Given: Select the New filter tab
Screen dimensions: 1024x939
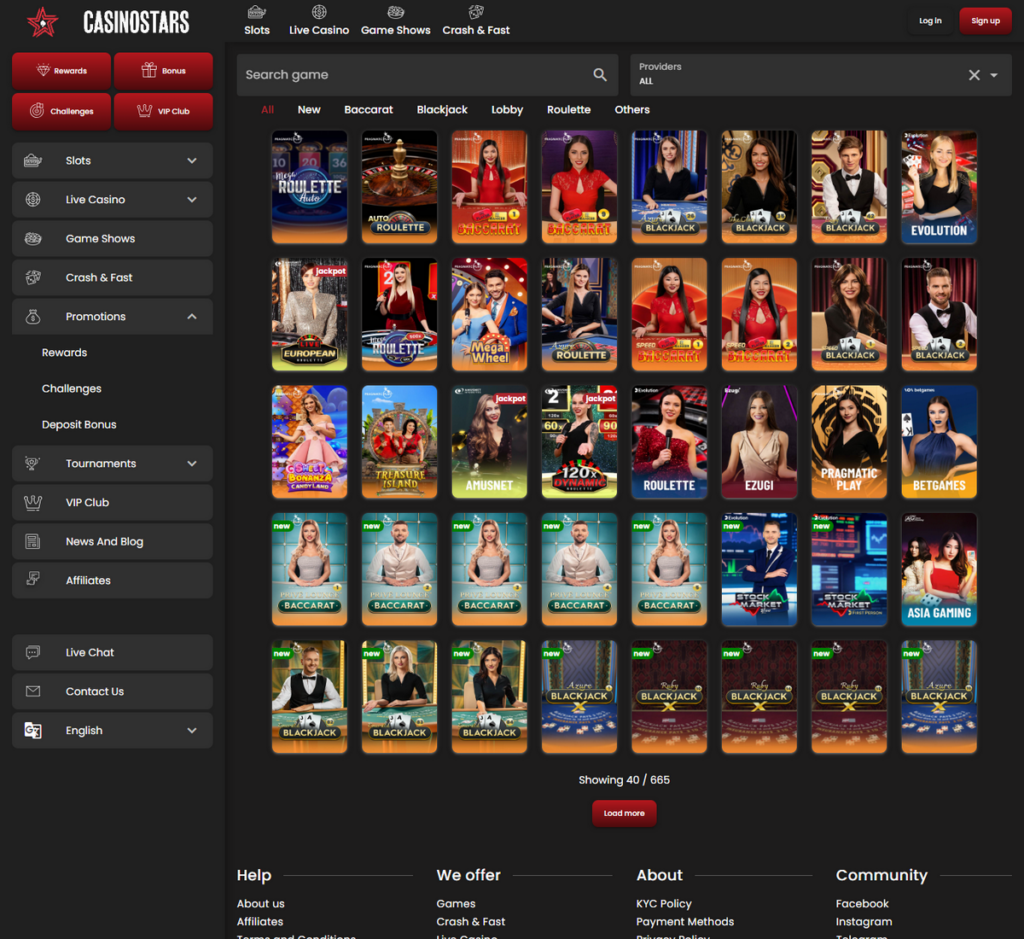Looking at the screenshot, I should pyautogui.click(x=309, y=110).
